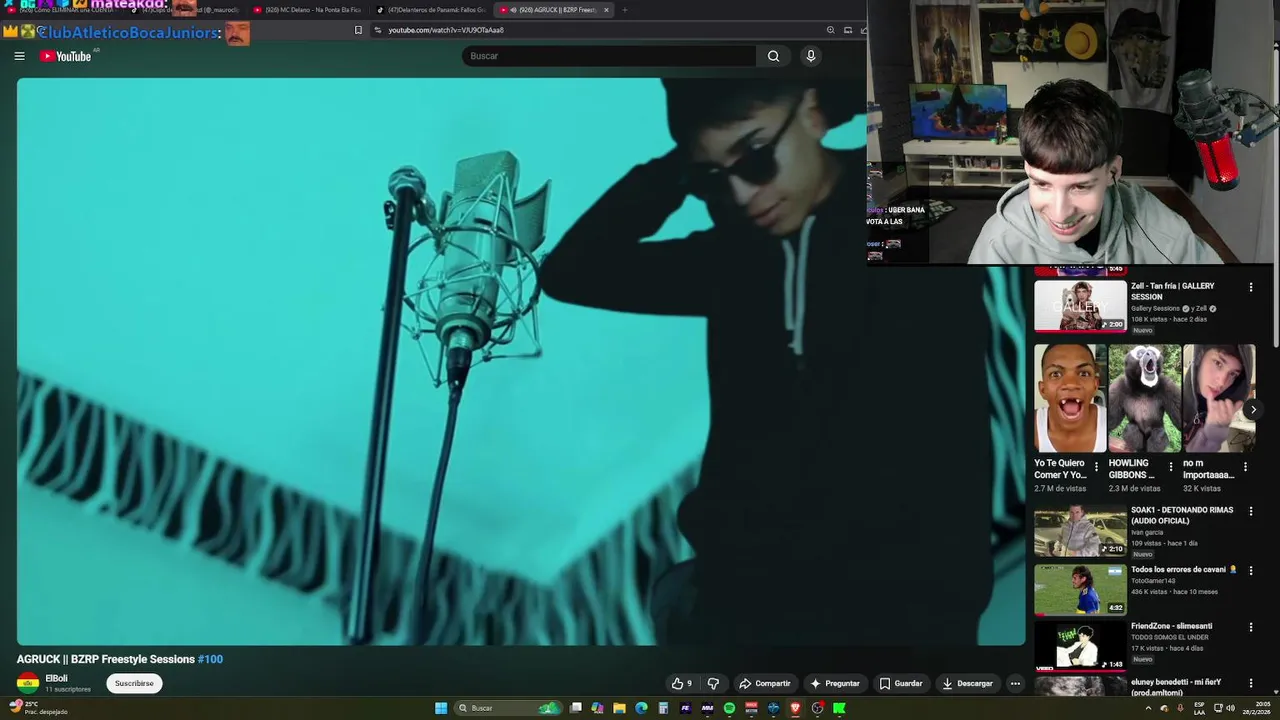Save the video with Guardar
1280x720 pixels.
(x=901, y=684)
